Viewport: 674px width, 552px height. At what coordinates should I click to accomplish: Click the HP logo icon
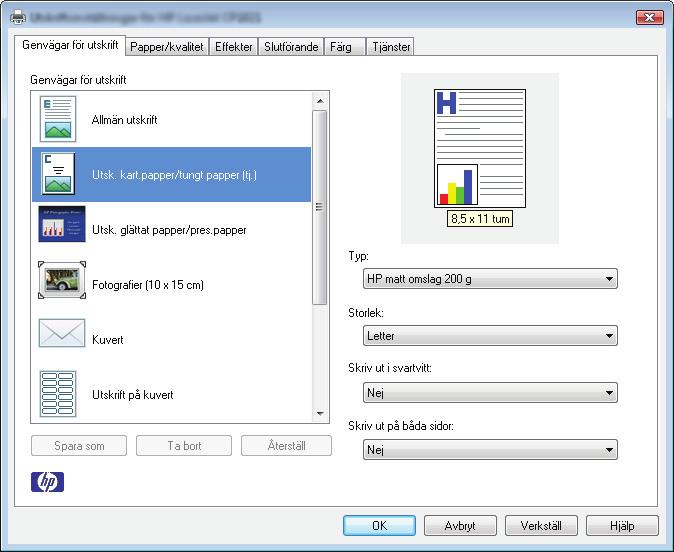point(47,482)
